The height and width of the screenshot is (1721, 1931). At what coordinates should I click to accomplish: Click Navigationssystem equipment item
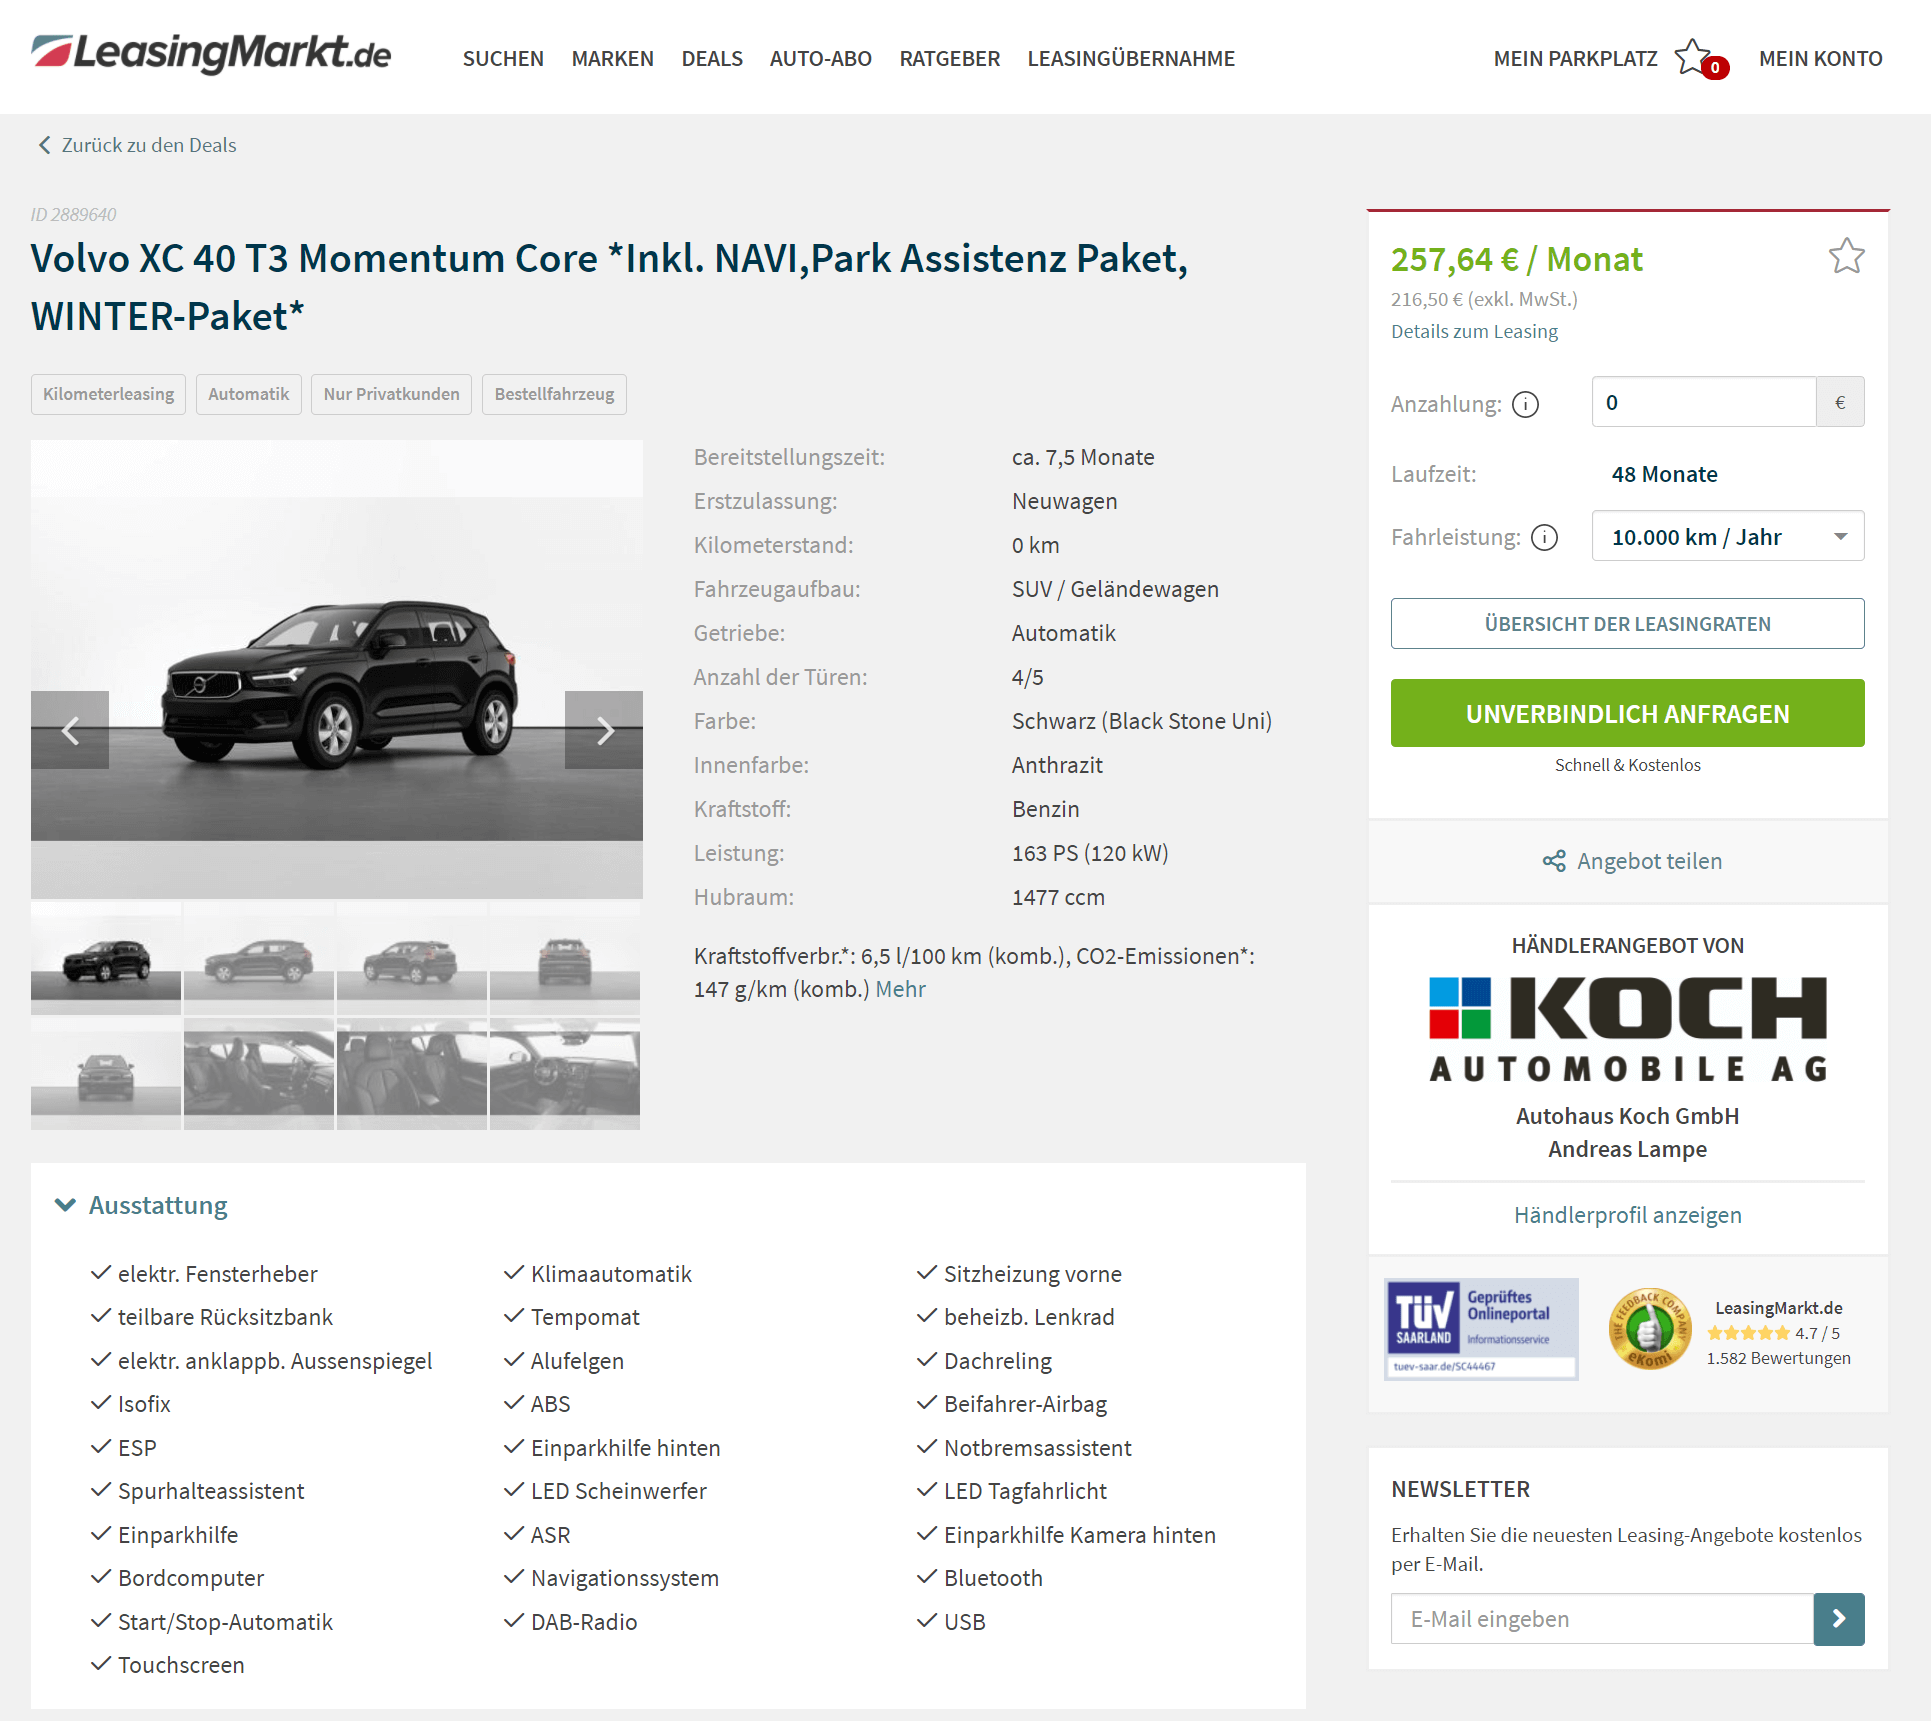624,1578
